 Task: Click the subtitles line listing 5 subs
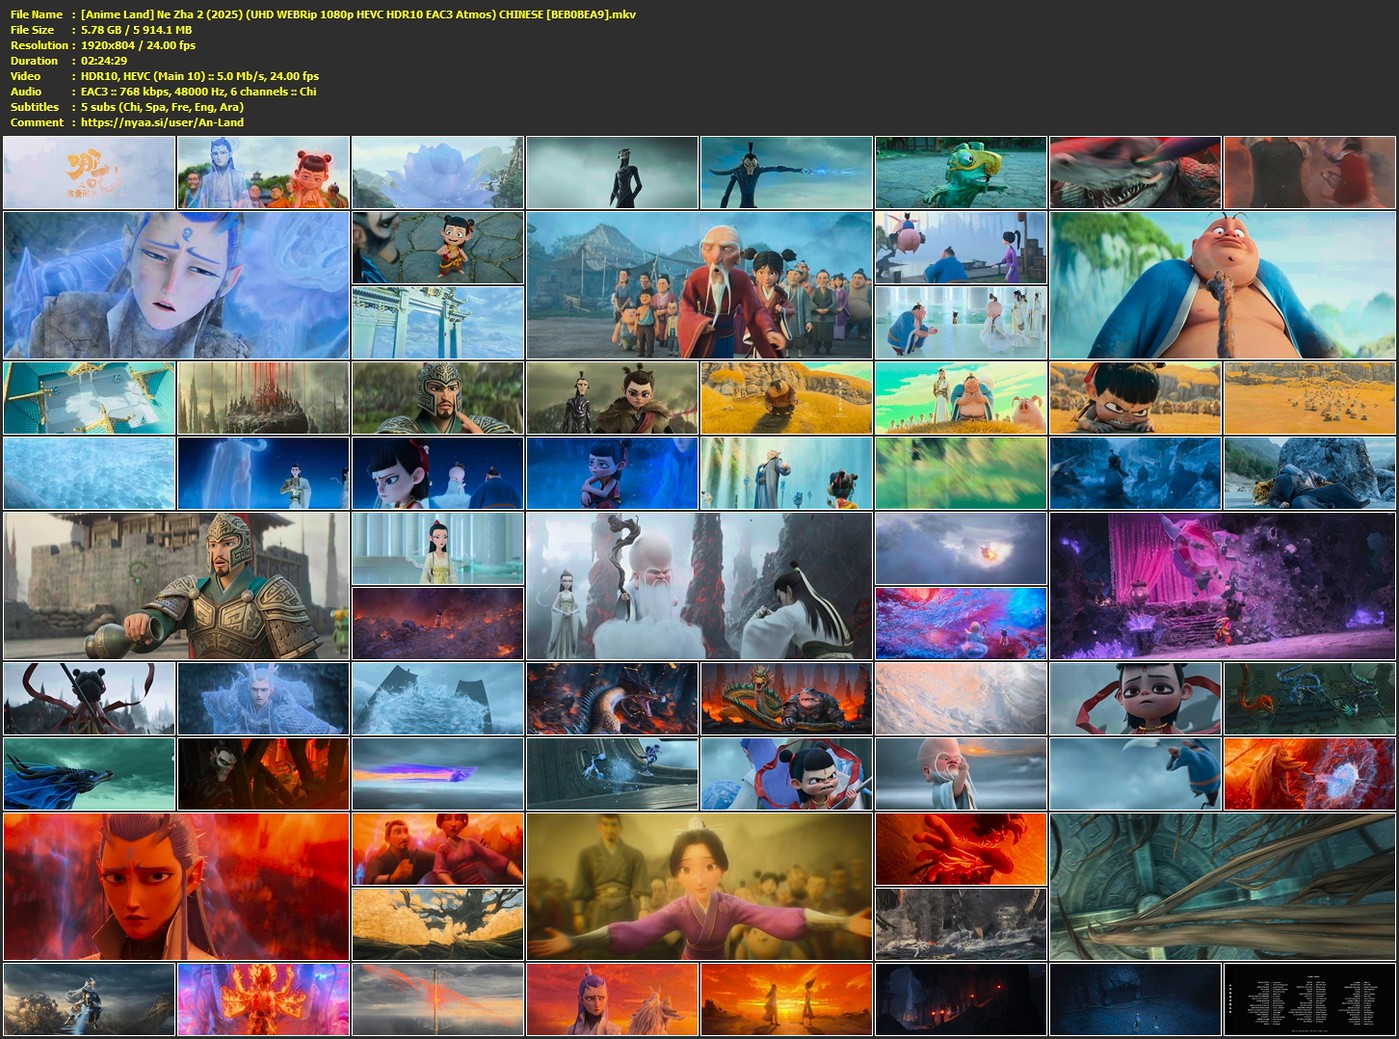click(162, 107)
